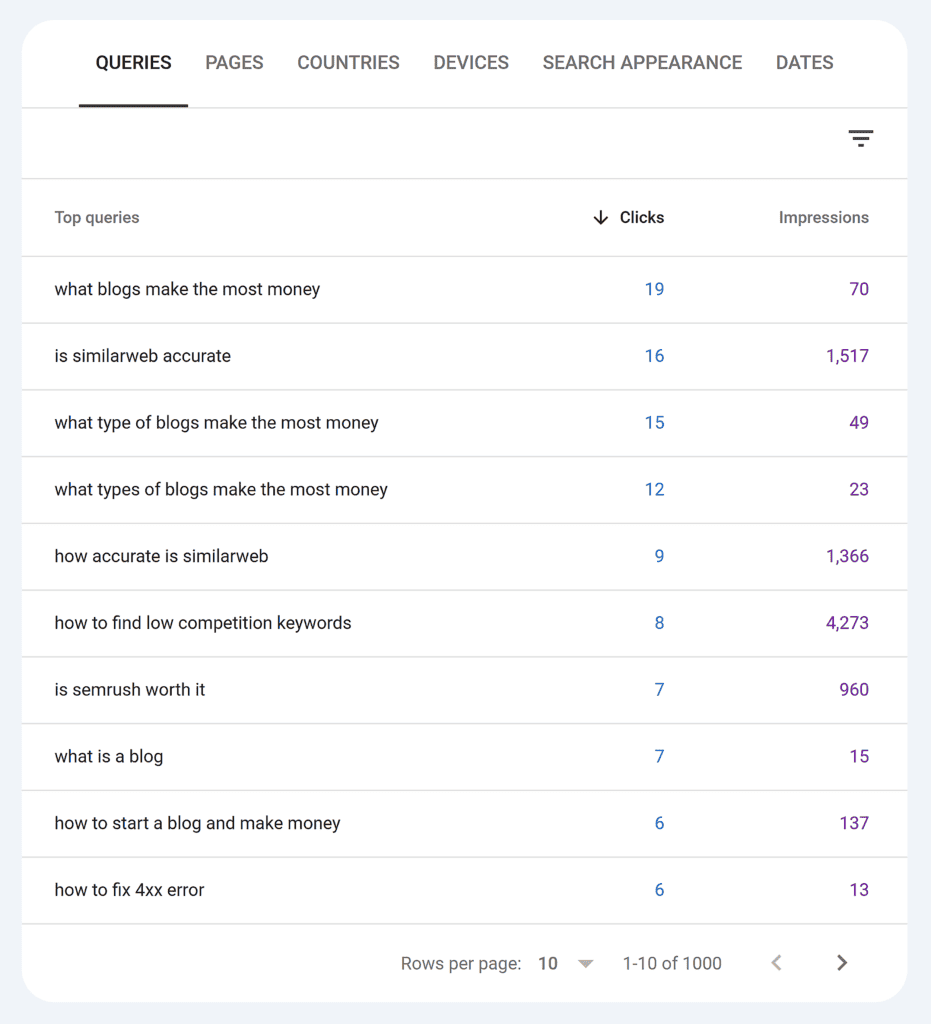Click the previous page chevron
This screenshot has height=1024, width=931.
pyautogui.click(x=776, y=963)
